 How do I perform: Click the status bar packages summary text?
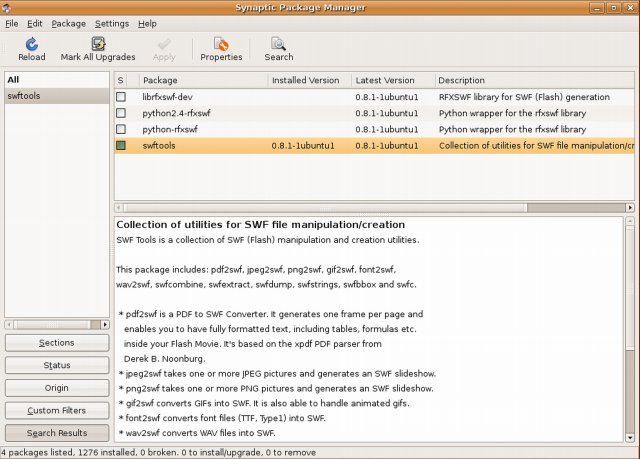point(158,452)
